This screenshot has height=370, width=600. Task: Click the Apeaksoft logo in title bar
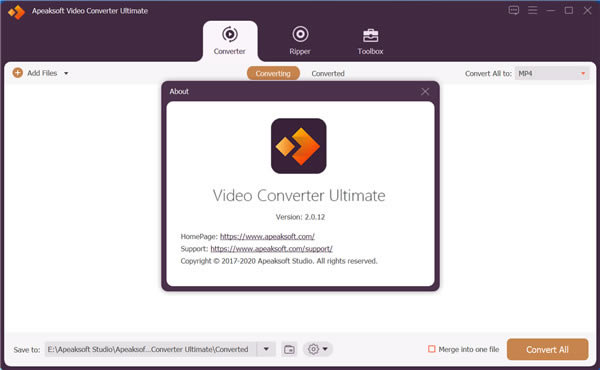point(16,12)
